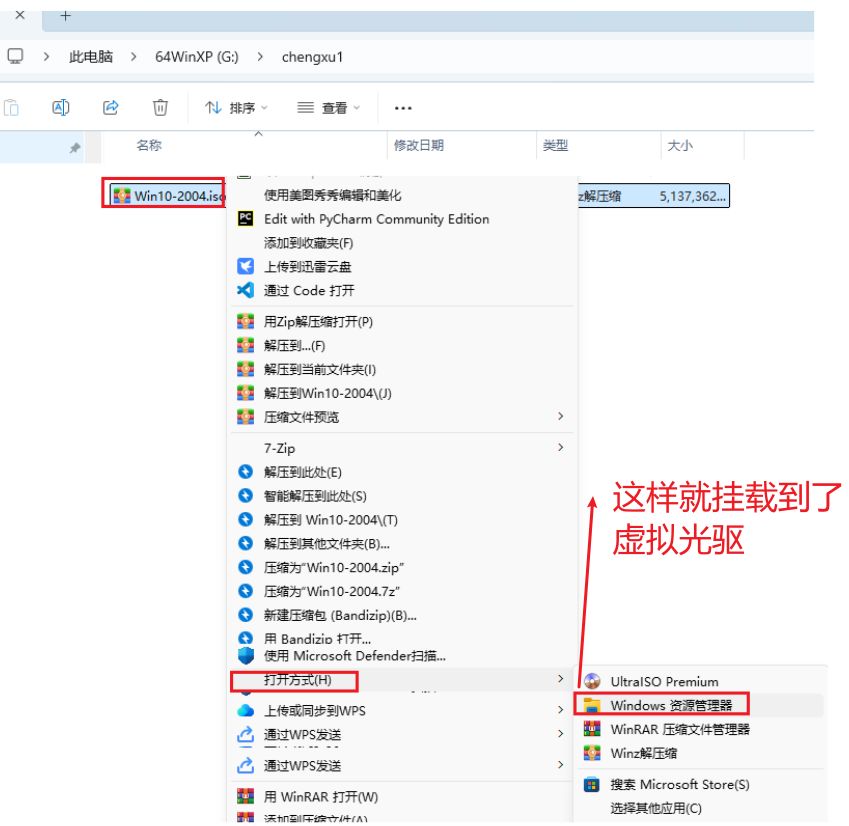Select Windows 资源管理器 to mount ISO
Viewport: 849px width, 826px height.
(x=670, y=706)
